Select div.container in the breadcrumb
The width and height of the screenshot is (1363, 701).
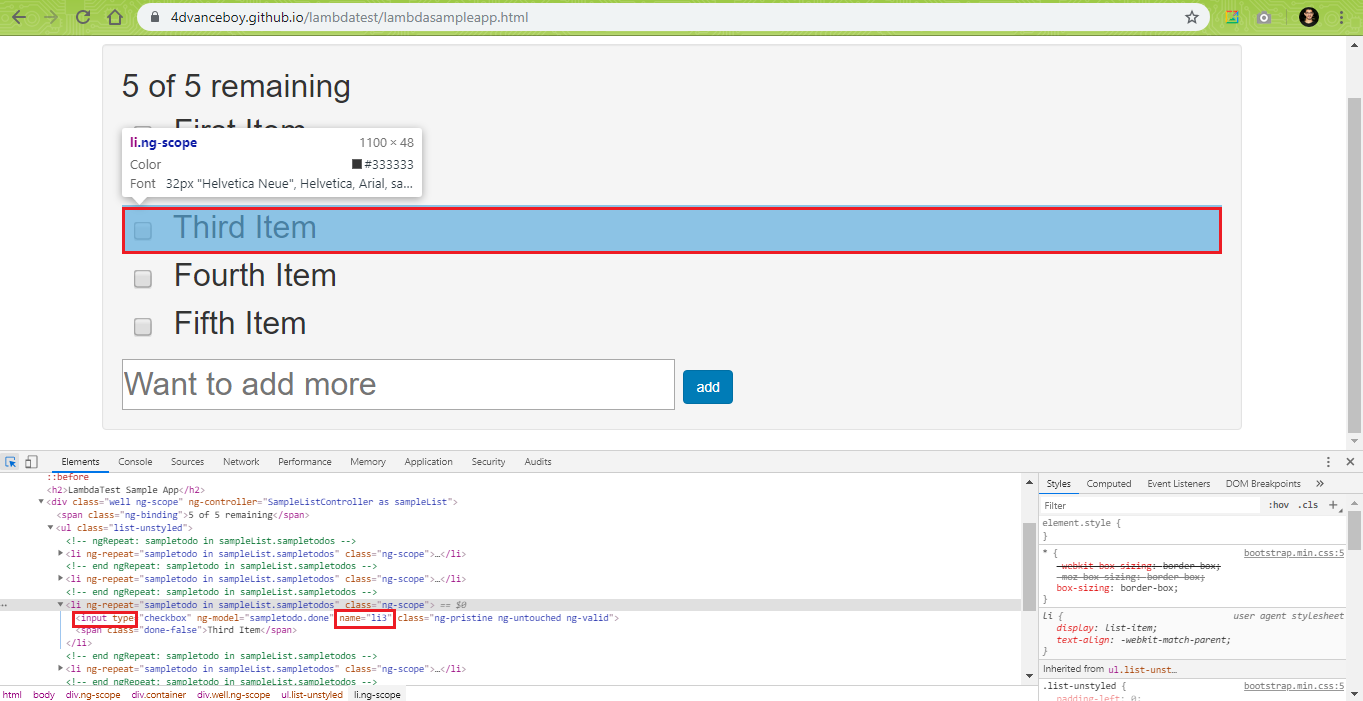point(159,694)
